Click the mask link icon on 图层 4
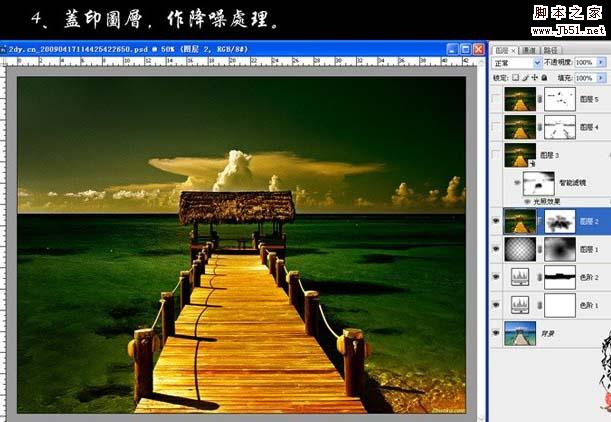This screenshot has width=611, height=422. pos(540,127)
